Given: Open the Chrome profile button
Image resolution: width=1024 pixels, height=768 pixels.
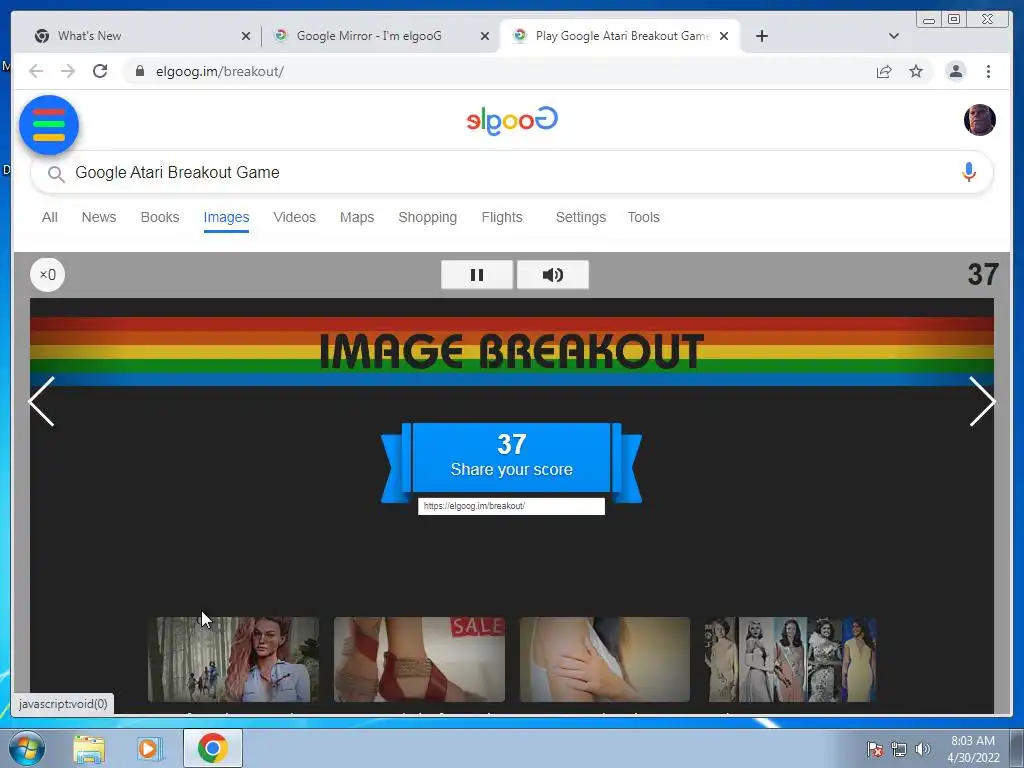Looking at the screenshot, I should click(x=955, y=71).
